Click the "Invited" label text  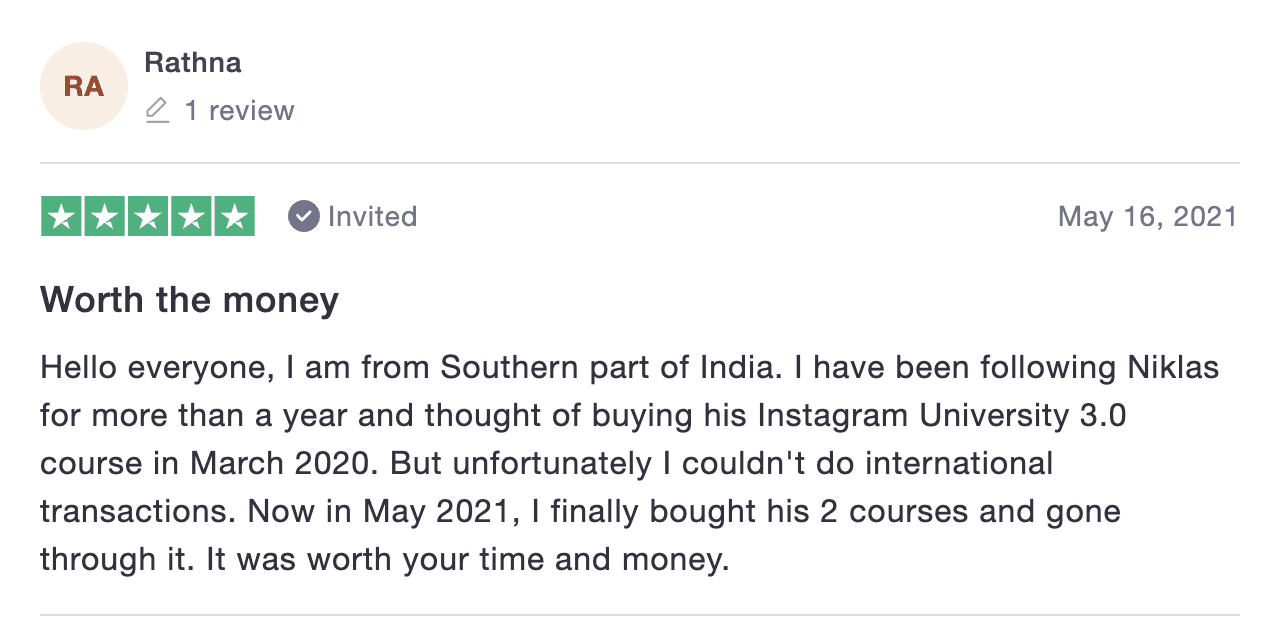pyautogui.click(x=372, y=217)
